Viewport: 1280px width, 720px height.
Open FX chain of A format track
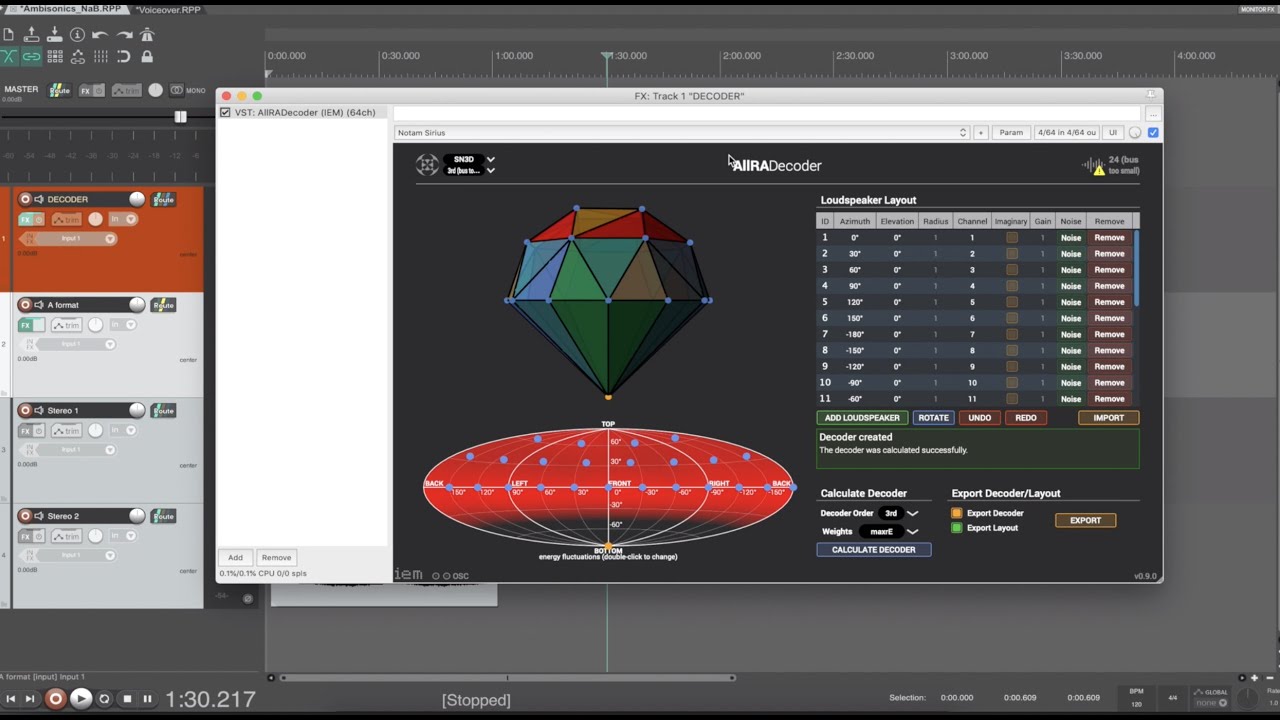[x=26, y=325]
